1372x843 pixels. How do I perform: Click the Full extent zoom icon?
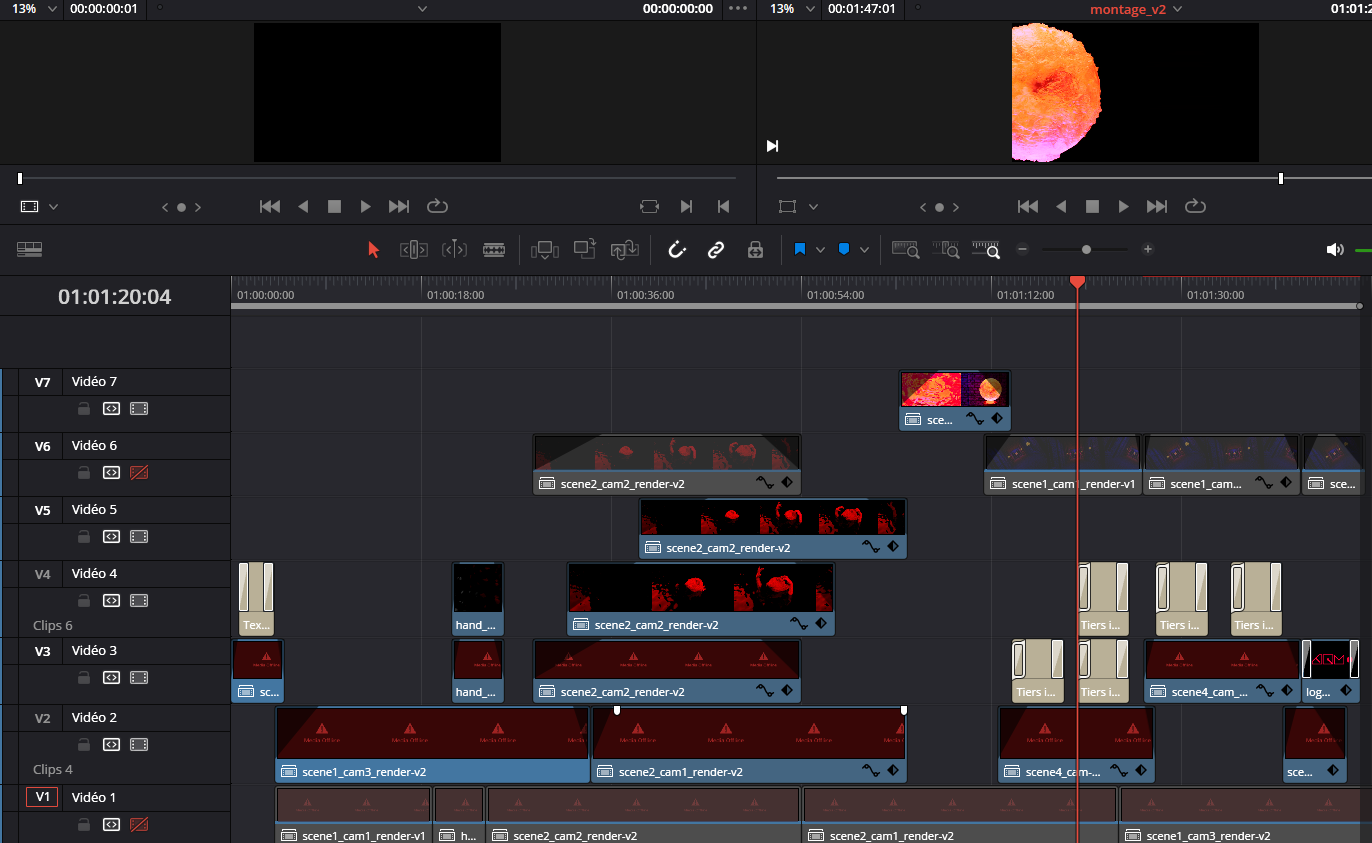[906, 250]
